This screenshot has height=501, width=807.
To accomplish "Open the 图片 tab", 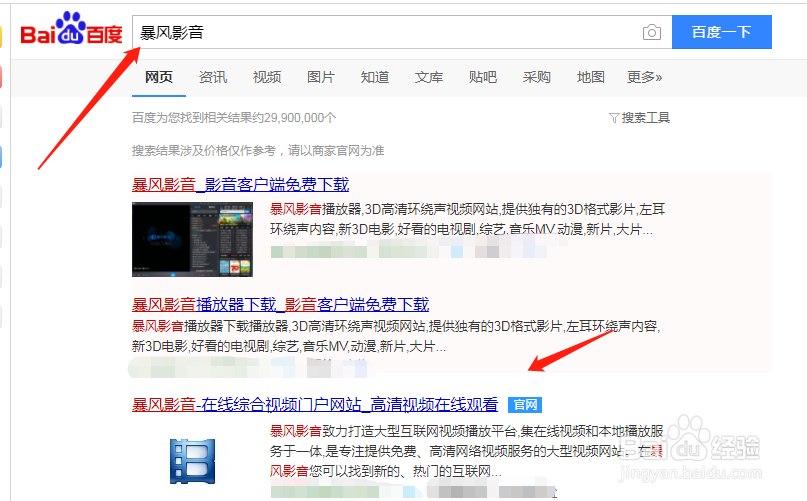I will coord(321,77).
